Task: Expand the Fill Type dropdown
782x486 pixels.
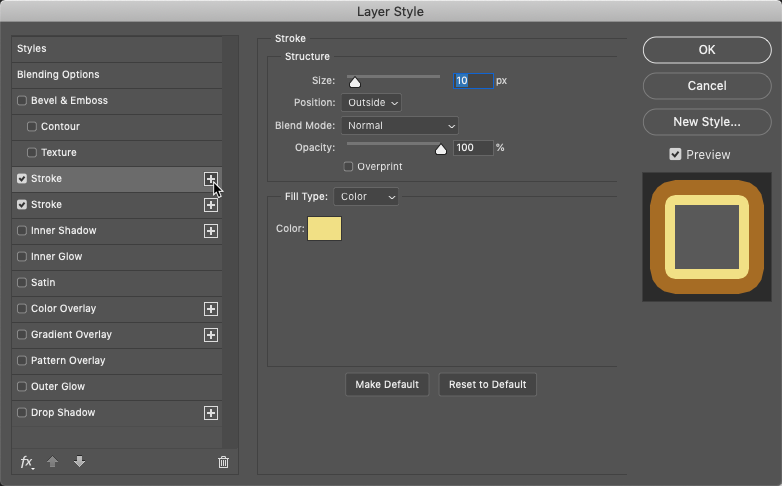Action: (366, 197)
